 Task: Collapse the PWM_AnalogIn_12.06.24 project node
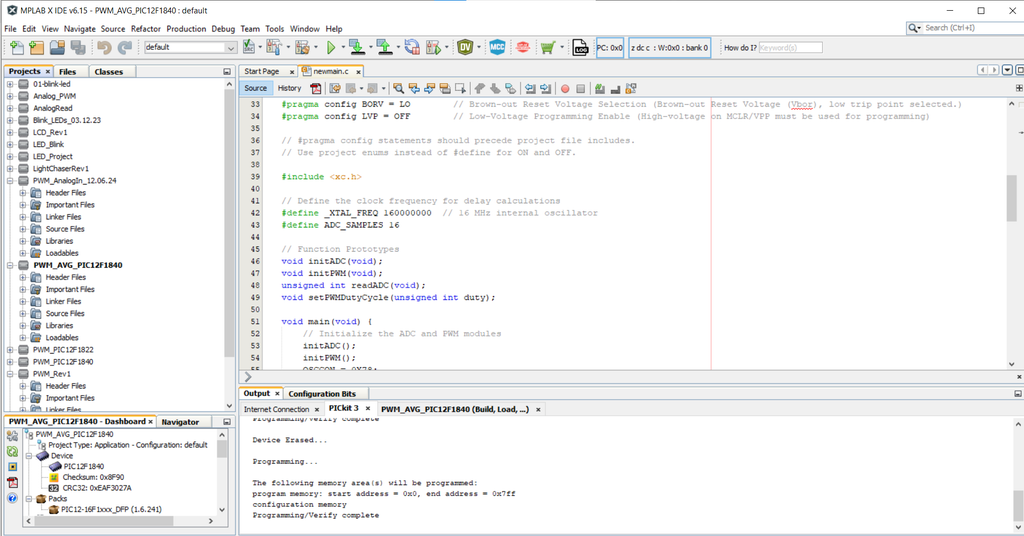click(10, 181)
